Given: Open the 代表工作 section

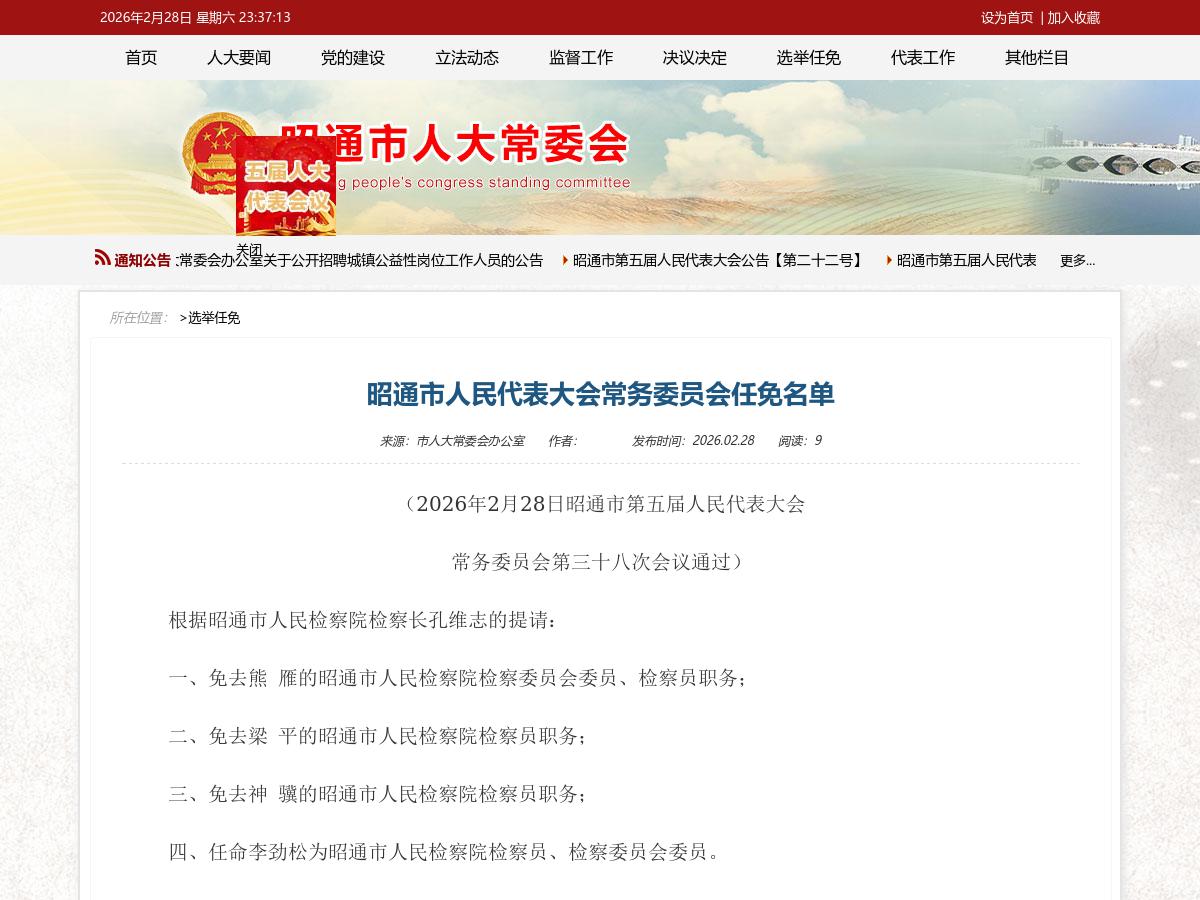Looking at the screenshot, I should click(922, 58).
